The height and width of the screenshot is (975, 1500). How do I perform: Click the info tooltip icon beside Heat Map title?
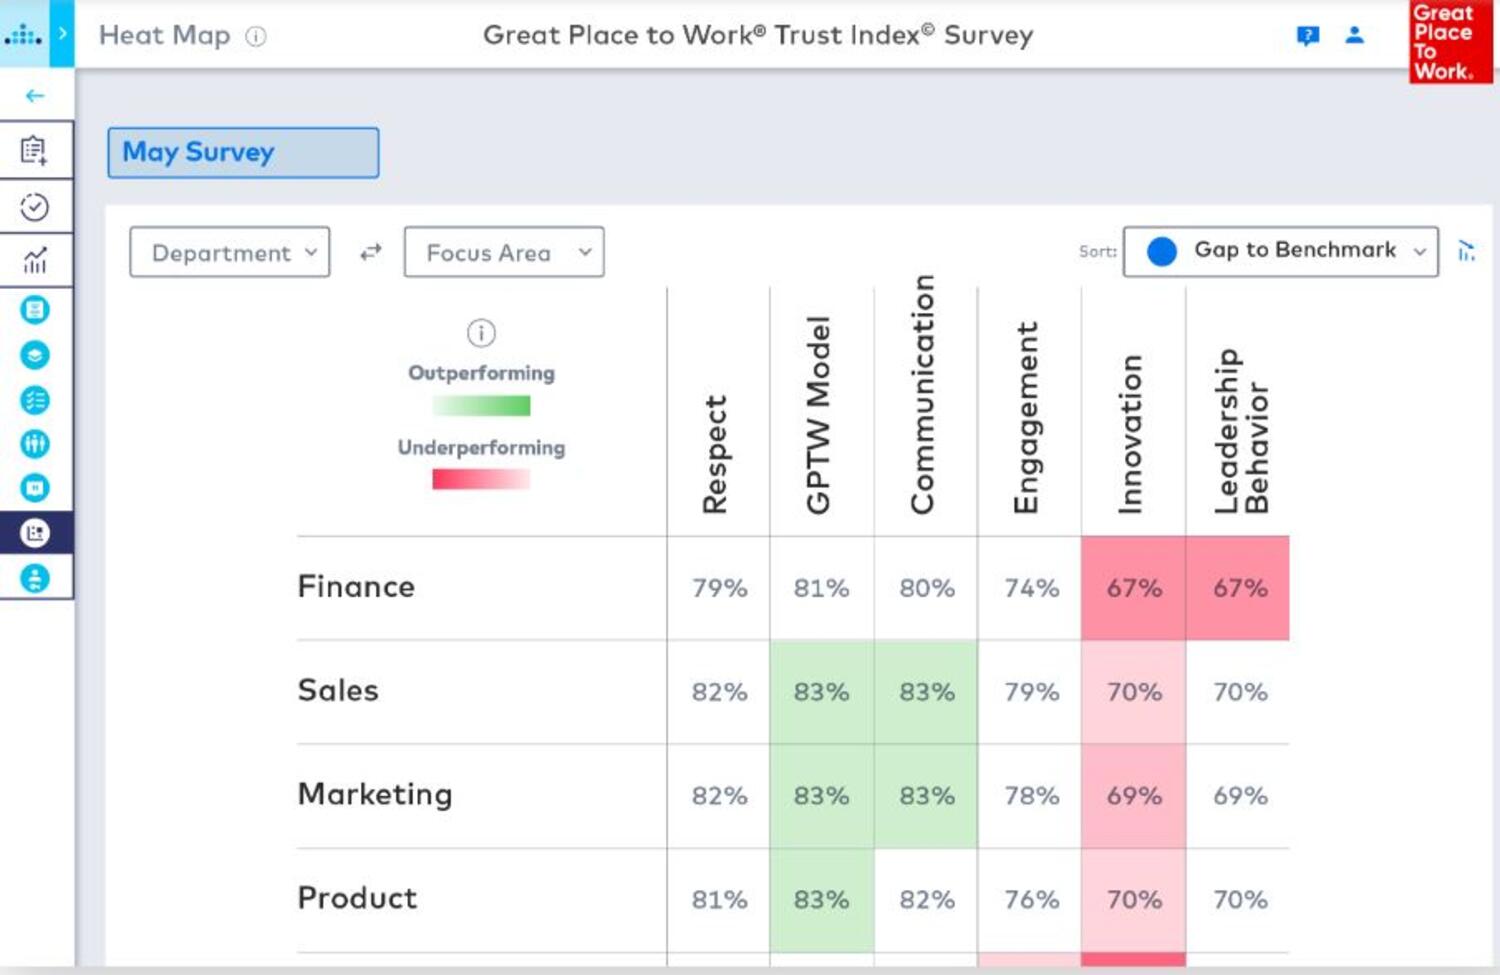(256, 35)
